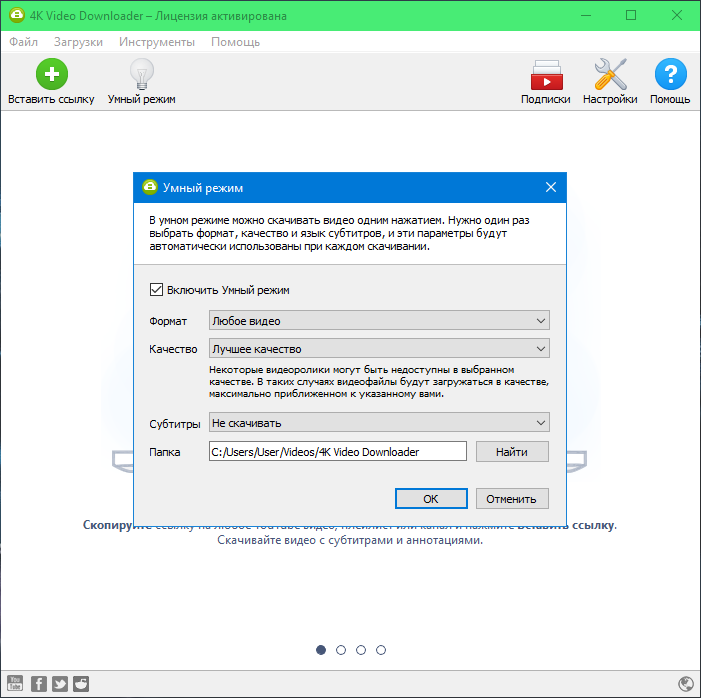Click the Качество label
Viewport: 701px width, 698px height.
tap(173, 349)
